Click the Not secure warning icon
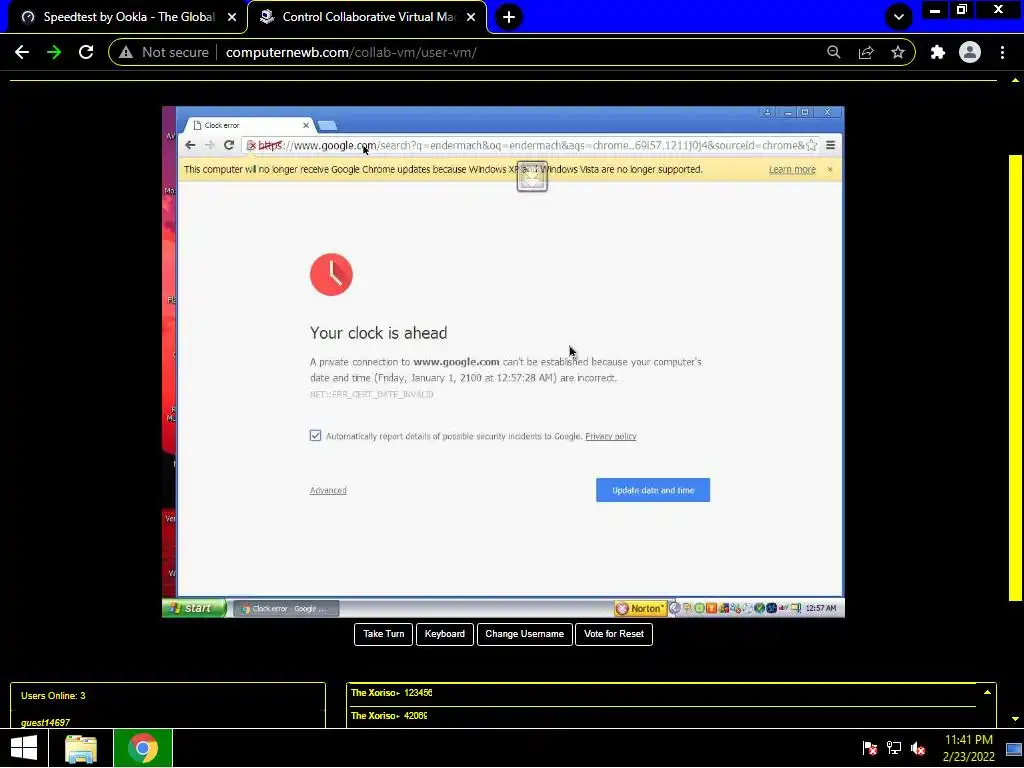The width and height of the screenshot is (1024, 768). click(x=126, y=52)
